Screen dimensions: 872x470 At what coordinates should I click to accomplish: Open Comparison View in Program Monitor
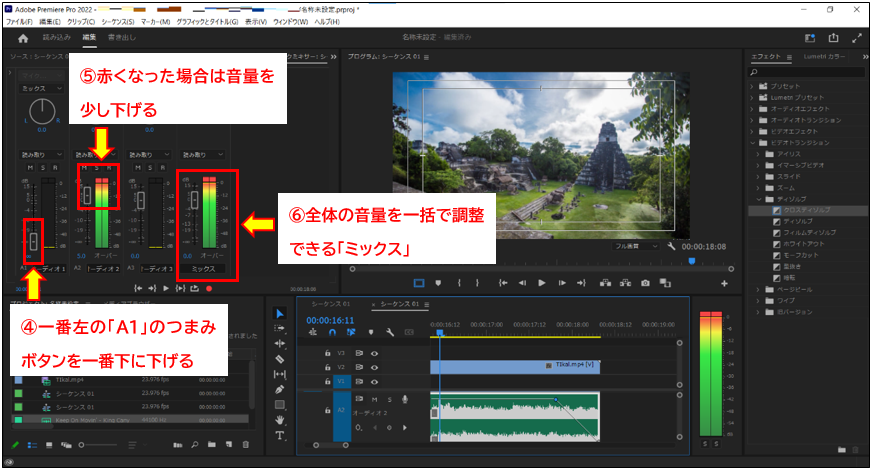tap(665, 283)
